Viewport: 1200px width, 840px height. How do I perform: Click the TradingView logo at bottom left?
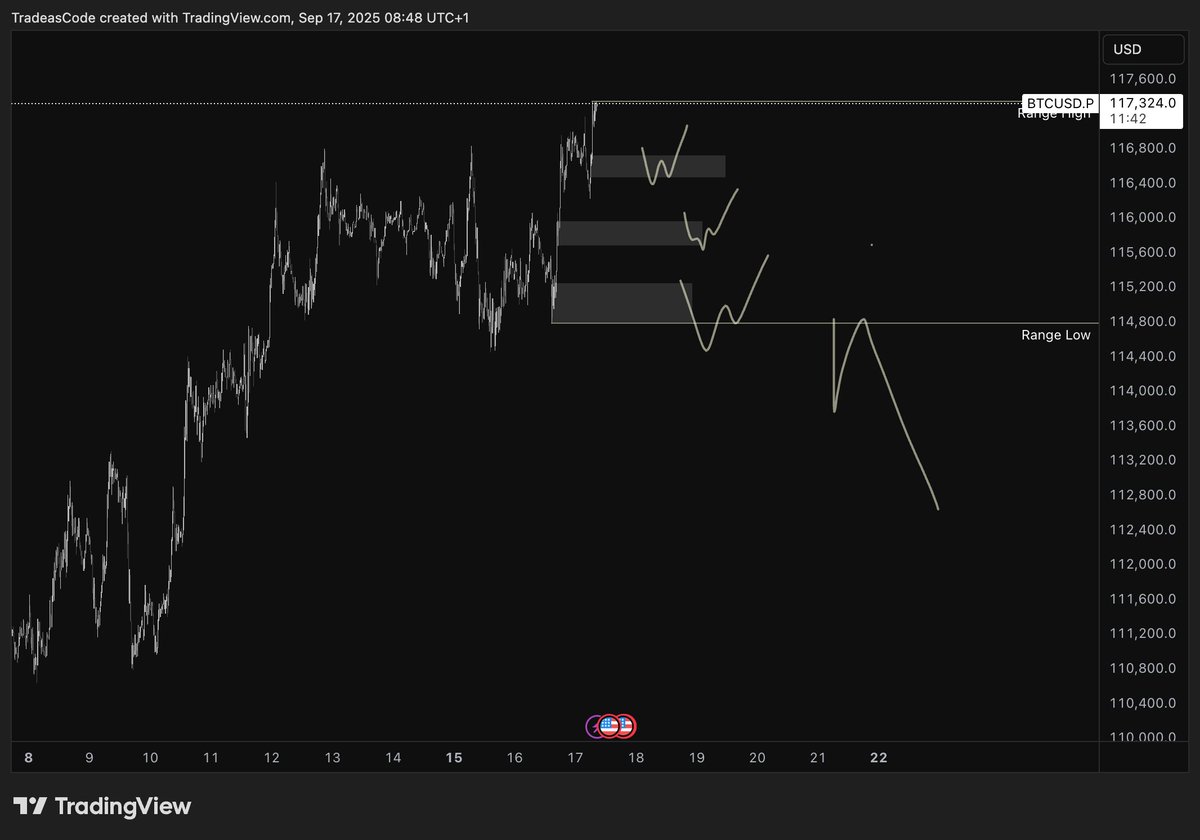102,806
